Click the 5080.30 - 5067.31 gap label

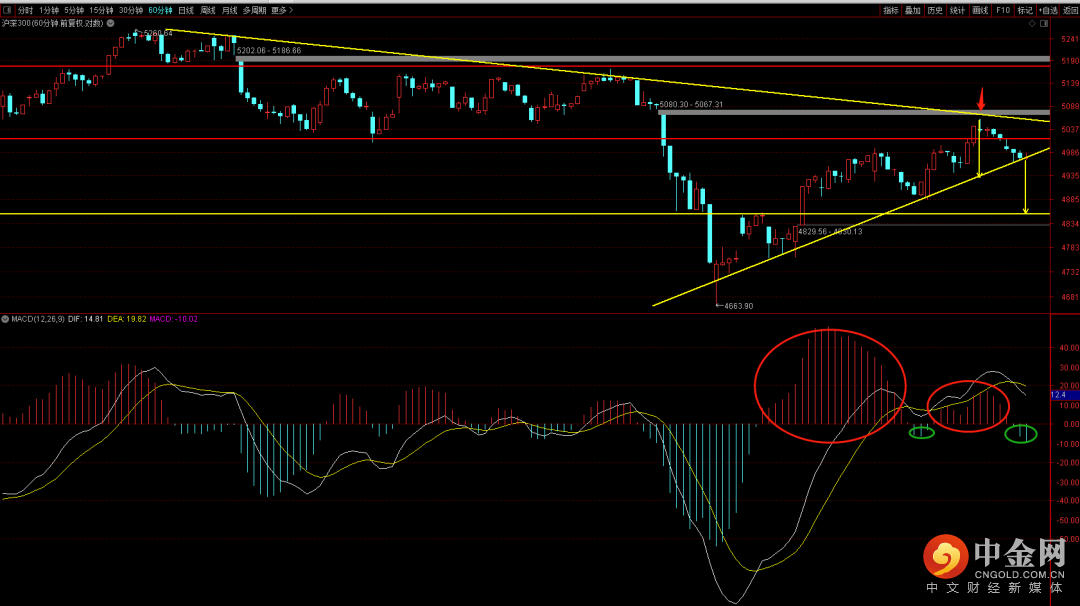(692, 105)
